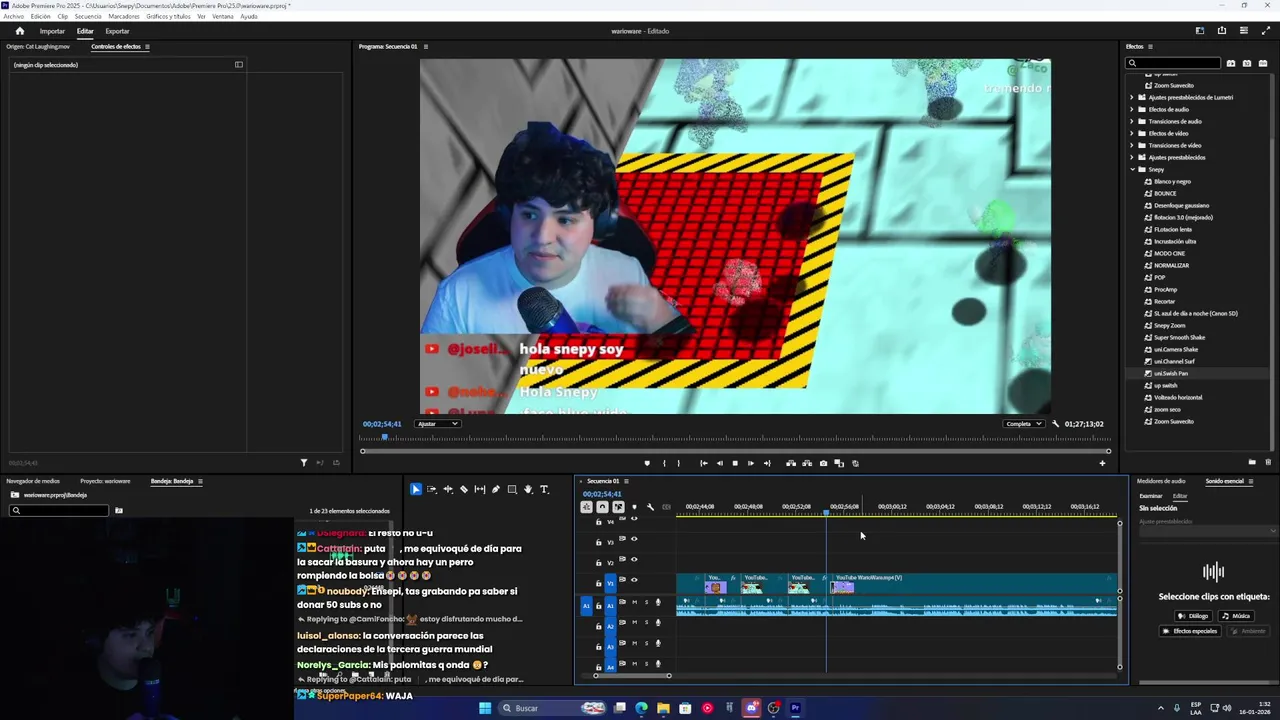Select the Rectangle tool

pos(512,489)
